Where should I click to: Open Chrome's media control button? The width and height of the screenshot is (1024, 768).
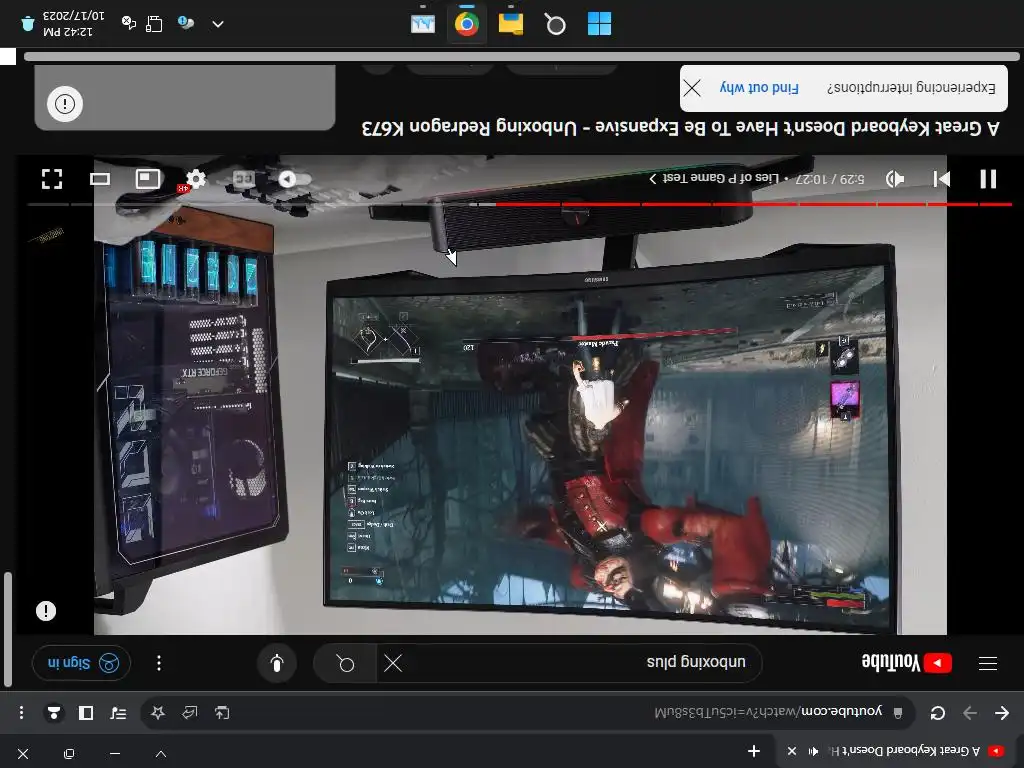[x=118, y=712]
